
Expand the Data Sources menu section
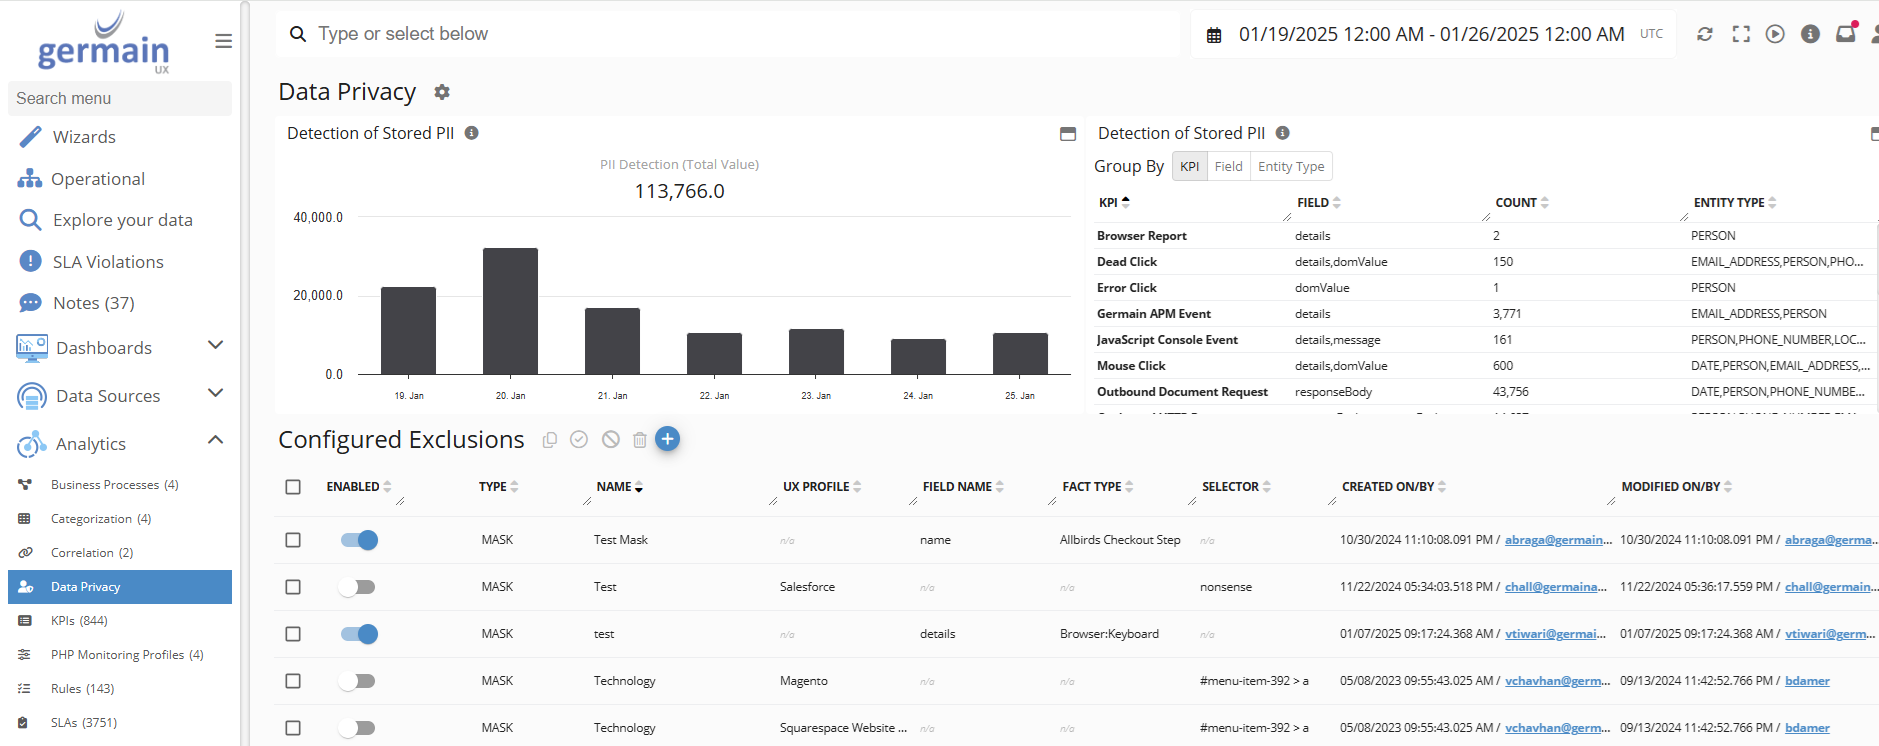click(215, 394)
